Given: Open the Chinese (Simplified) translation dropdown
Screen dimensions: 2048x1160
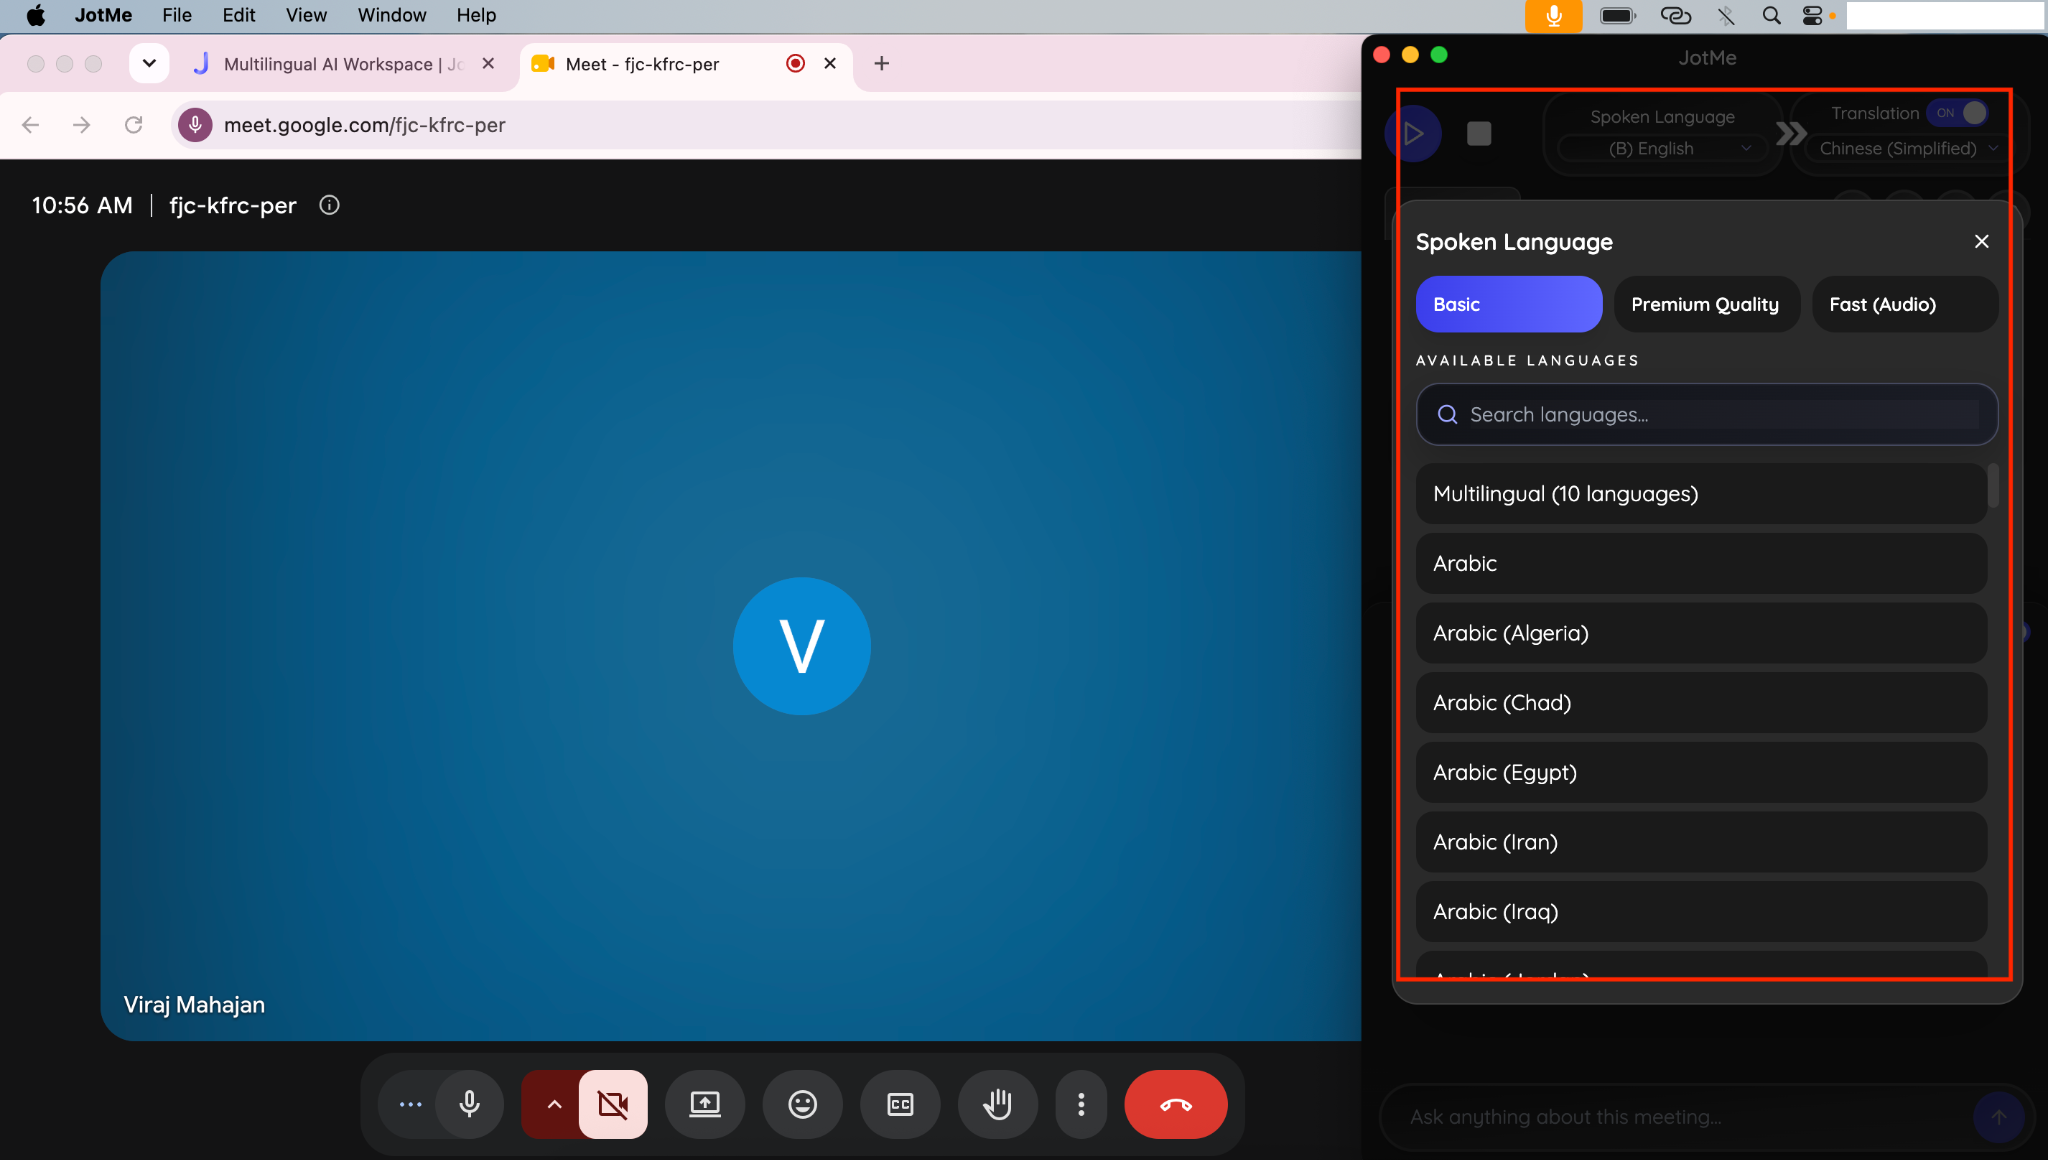Looking at the screenshot, I should tap(1907, 149).
